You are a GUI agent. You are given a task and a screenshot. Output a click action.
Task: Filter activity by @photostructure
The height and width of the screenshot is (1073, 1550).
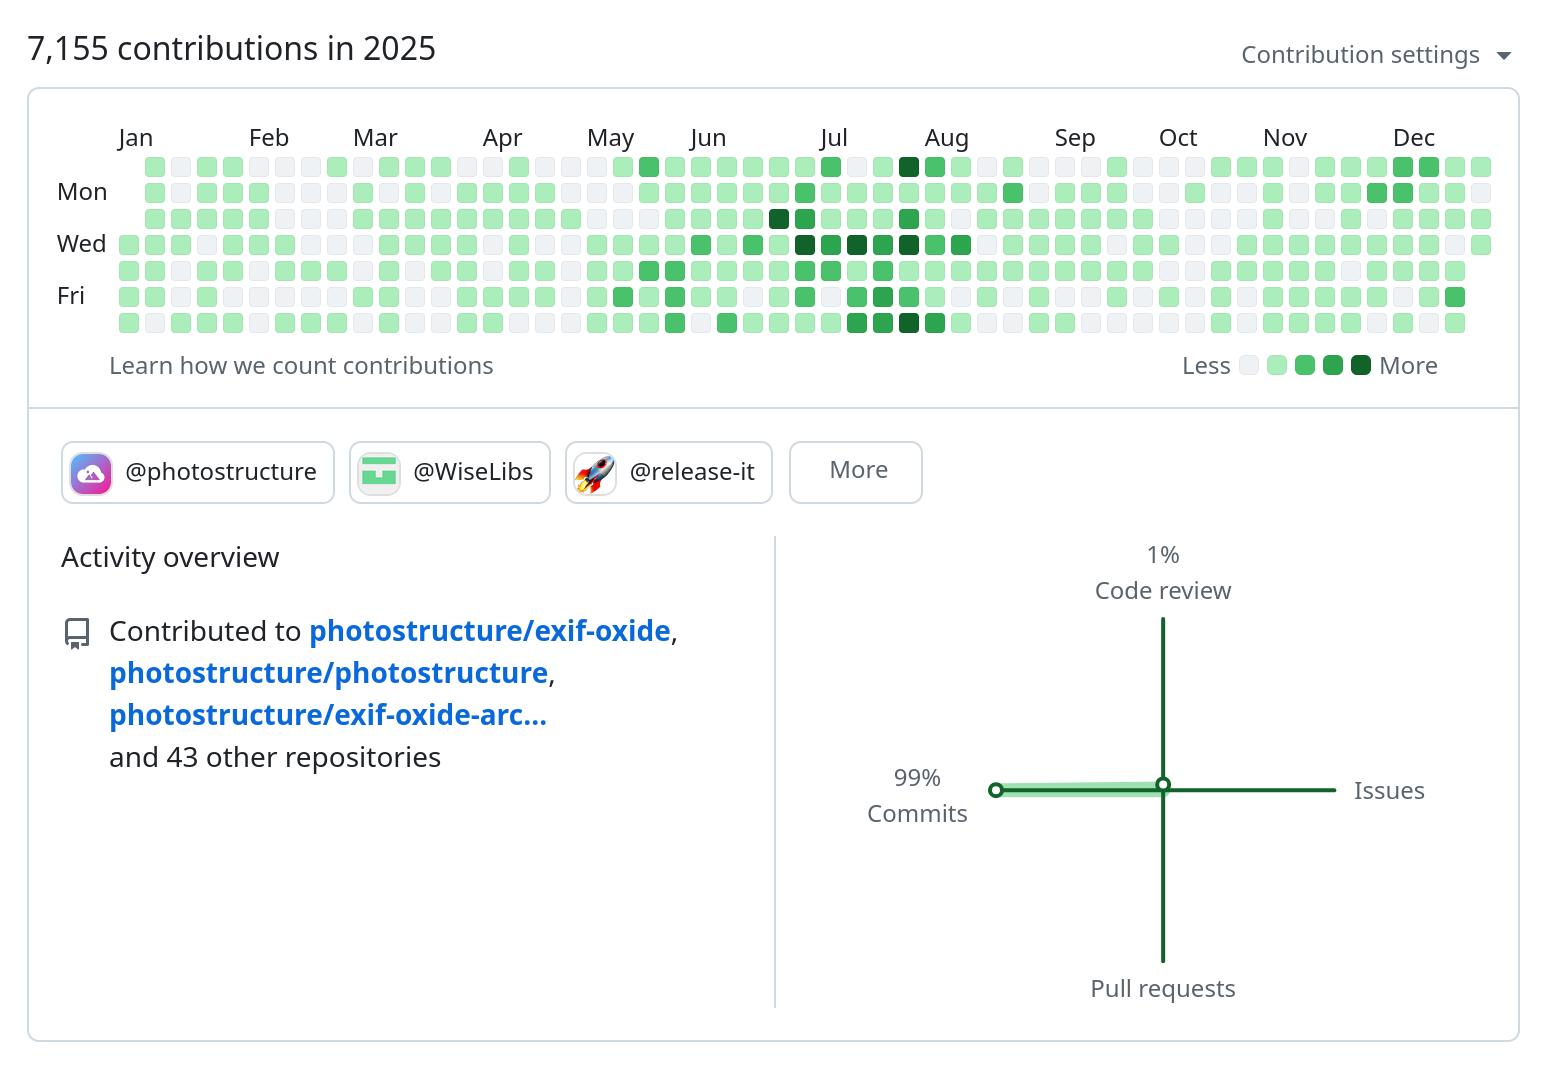198,472
